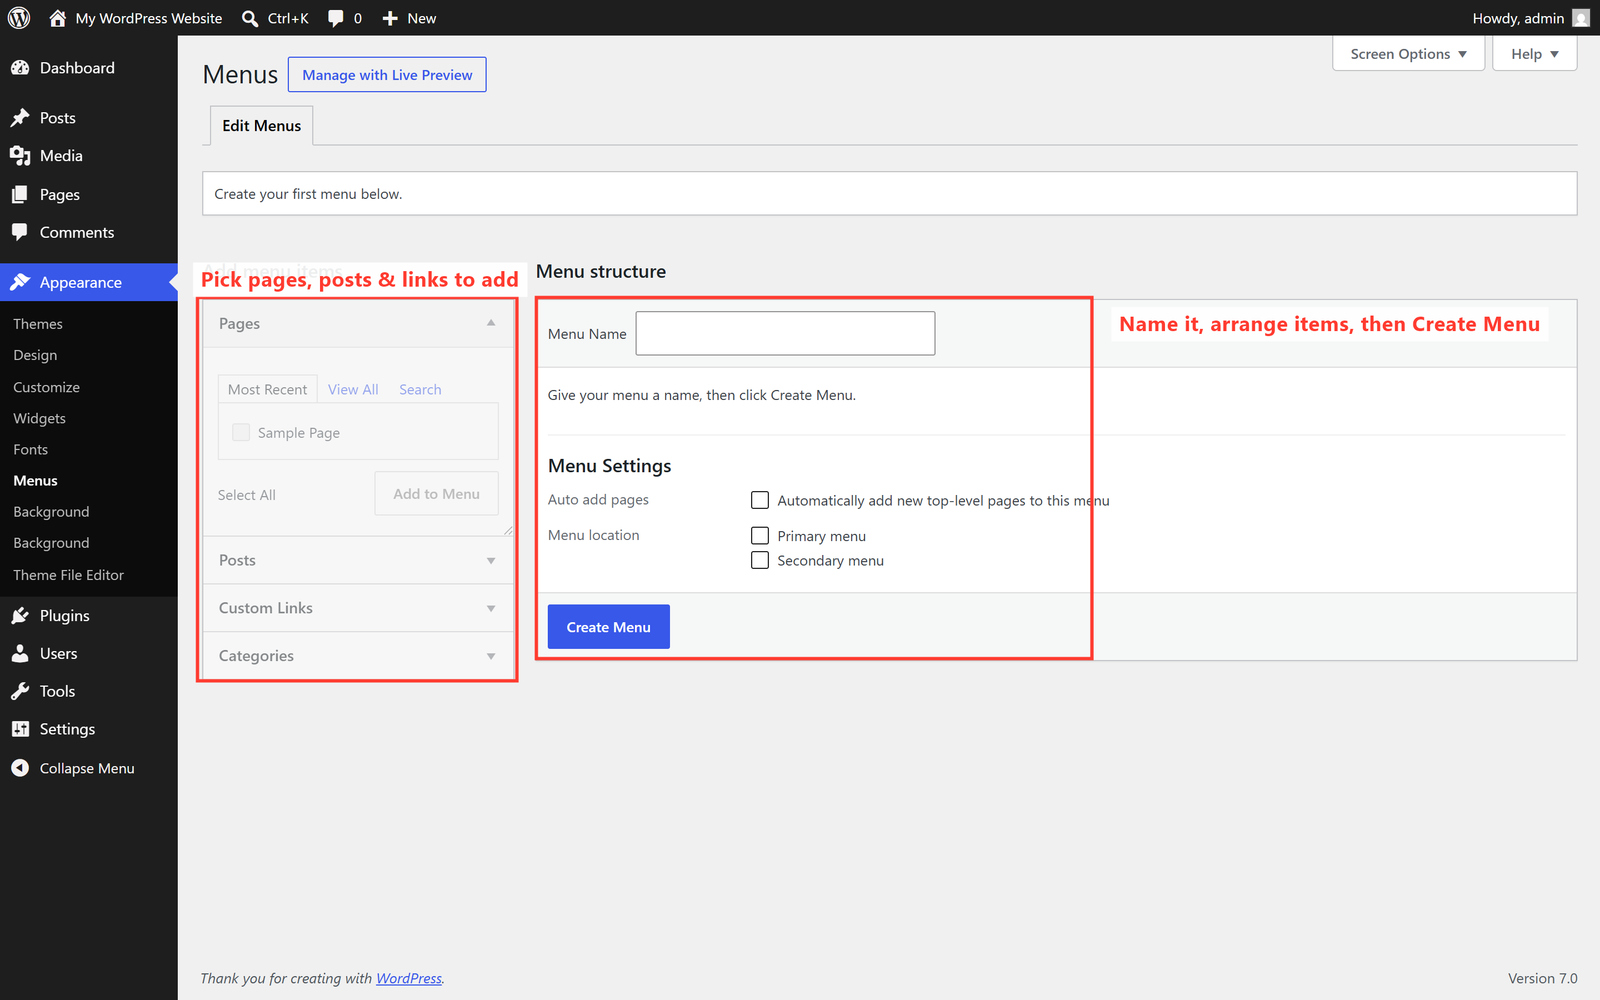Screen dimensions: 1600x1000
Task: Click the home icon beside site name
Action: [x=58, y=18]
